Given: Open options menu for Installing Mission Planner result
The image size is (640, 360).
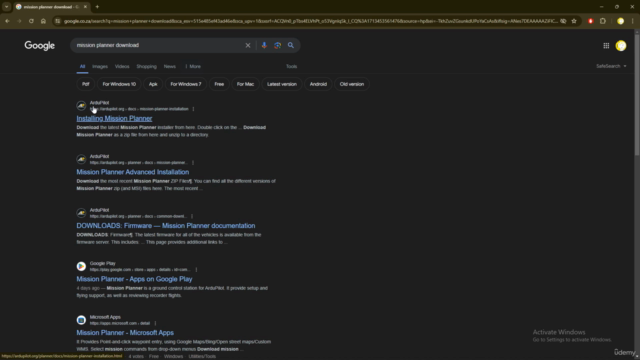Looking at the screenshot, I should click(193, 109).
